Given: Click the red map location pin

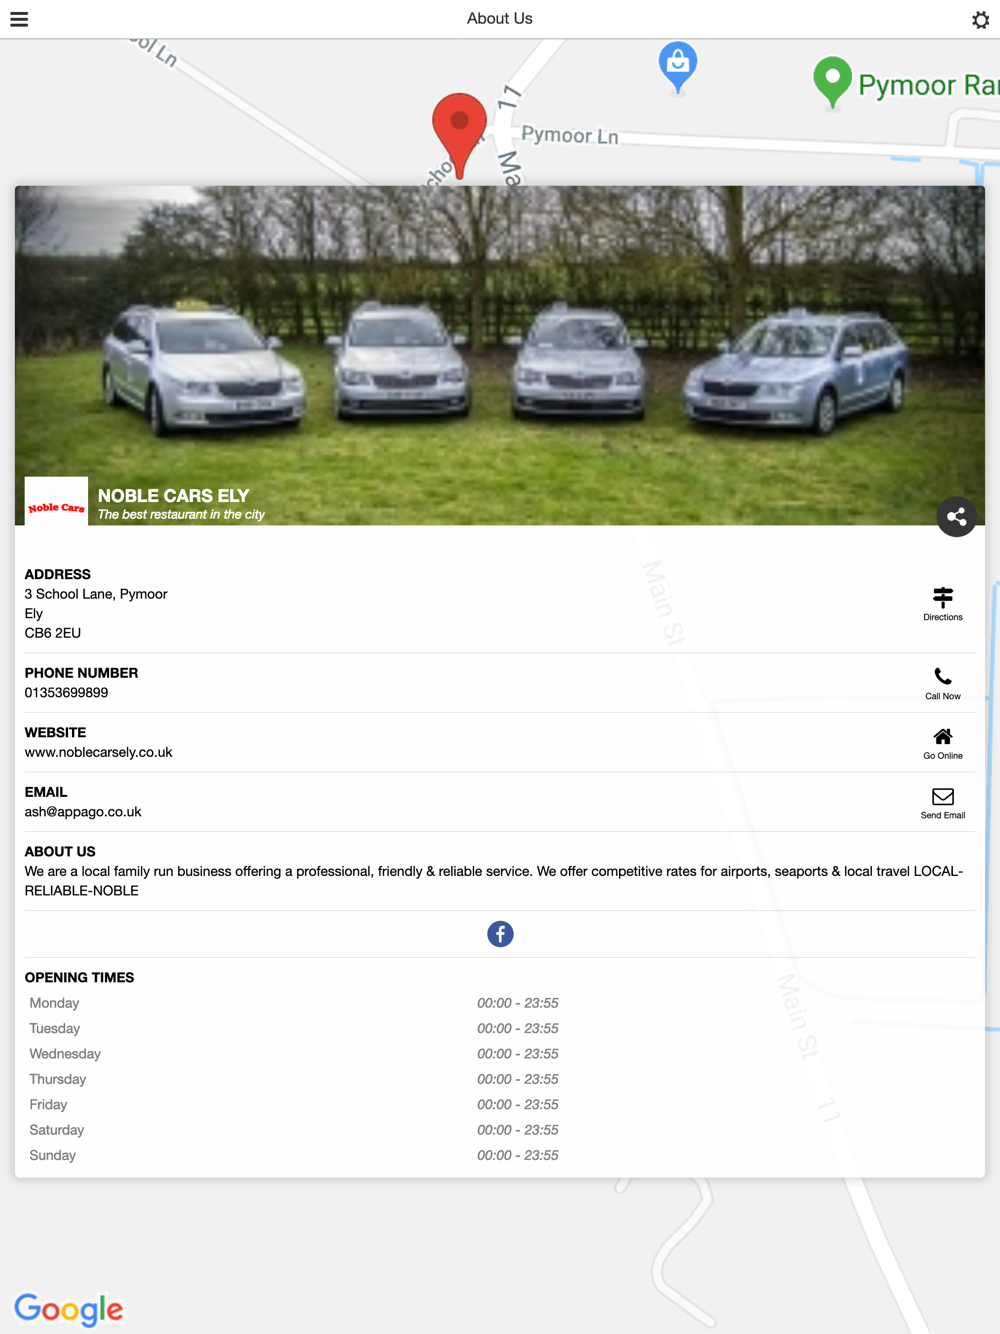Looking at the screenshot, I should 459,136.
